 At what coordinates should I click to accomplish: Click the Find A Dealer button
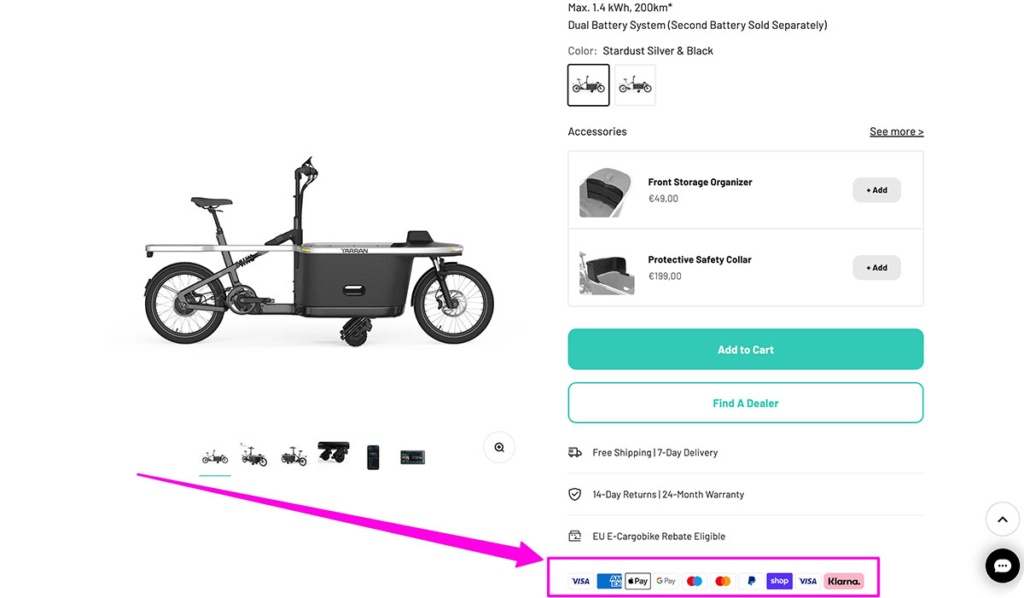745,403
